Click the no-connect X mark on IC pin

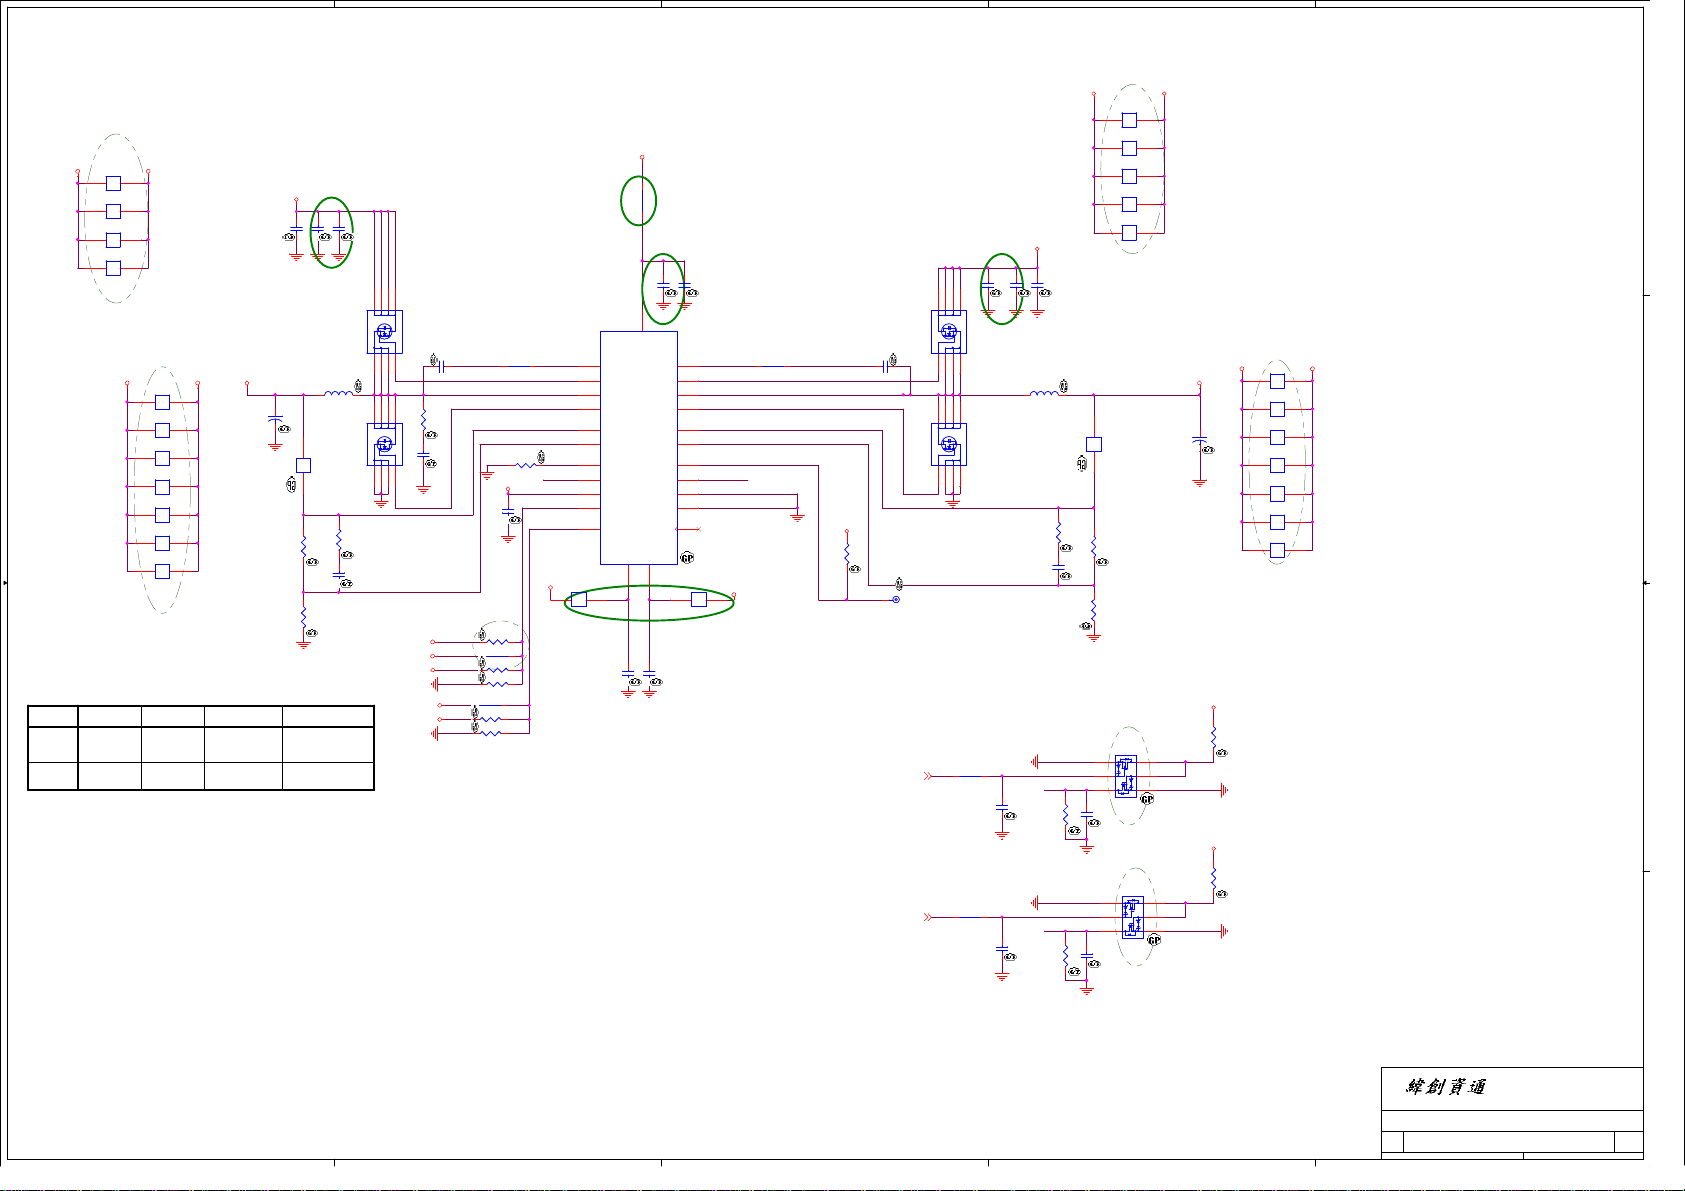[x=698, y=529]
